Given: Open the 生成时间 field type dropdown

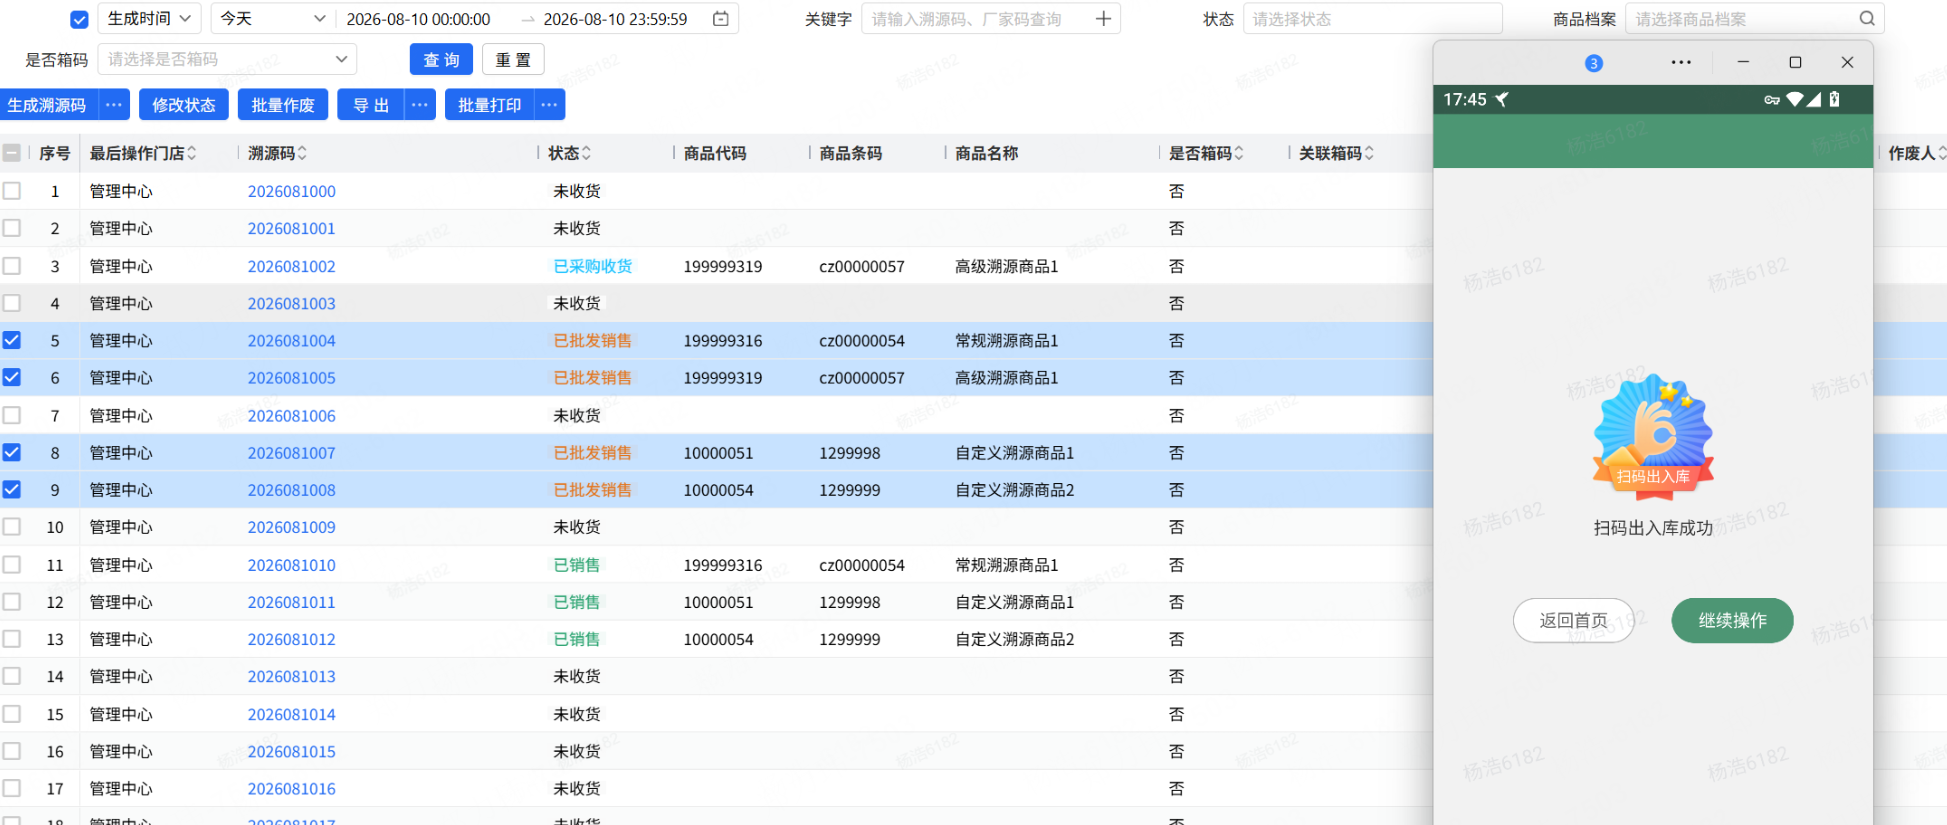Looking at the screenshot, I should pyautogui.click(x=149, y=19).
